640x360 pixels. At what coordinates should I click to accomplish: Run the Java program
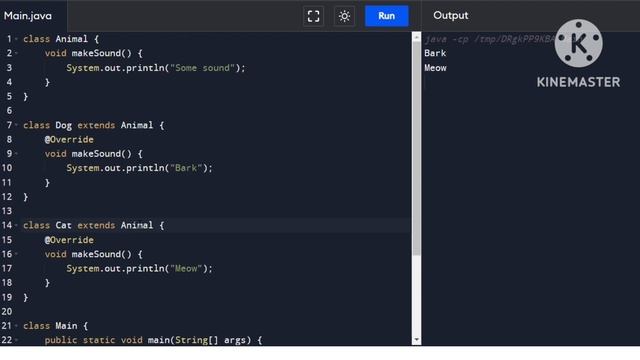[387, 16]
